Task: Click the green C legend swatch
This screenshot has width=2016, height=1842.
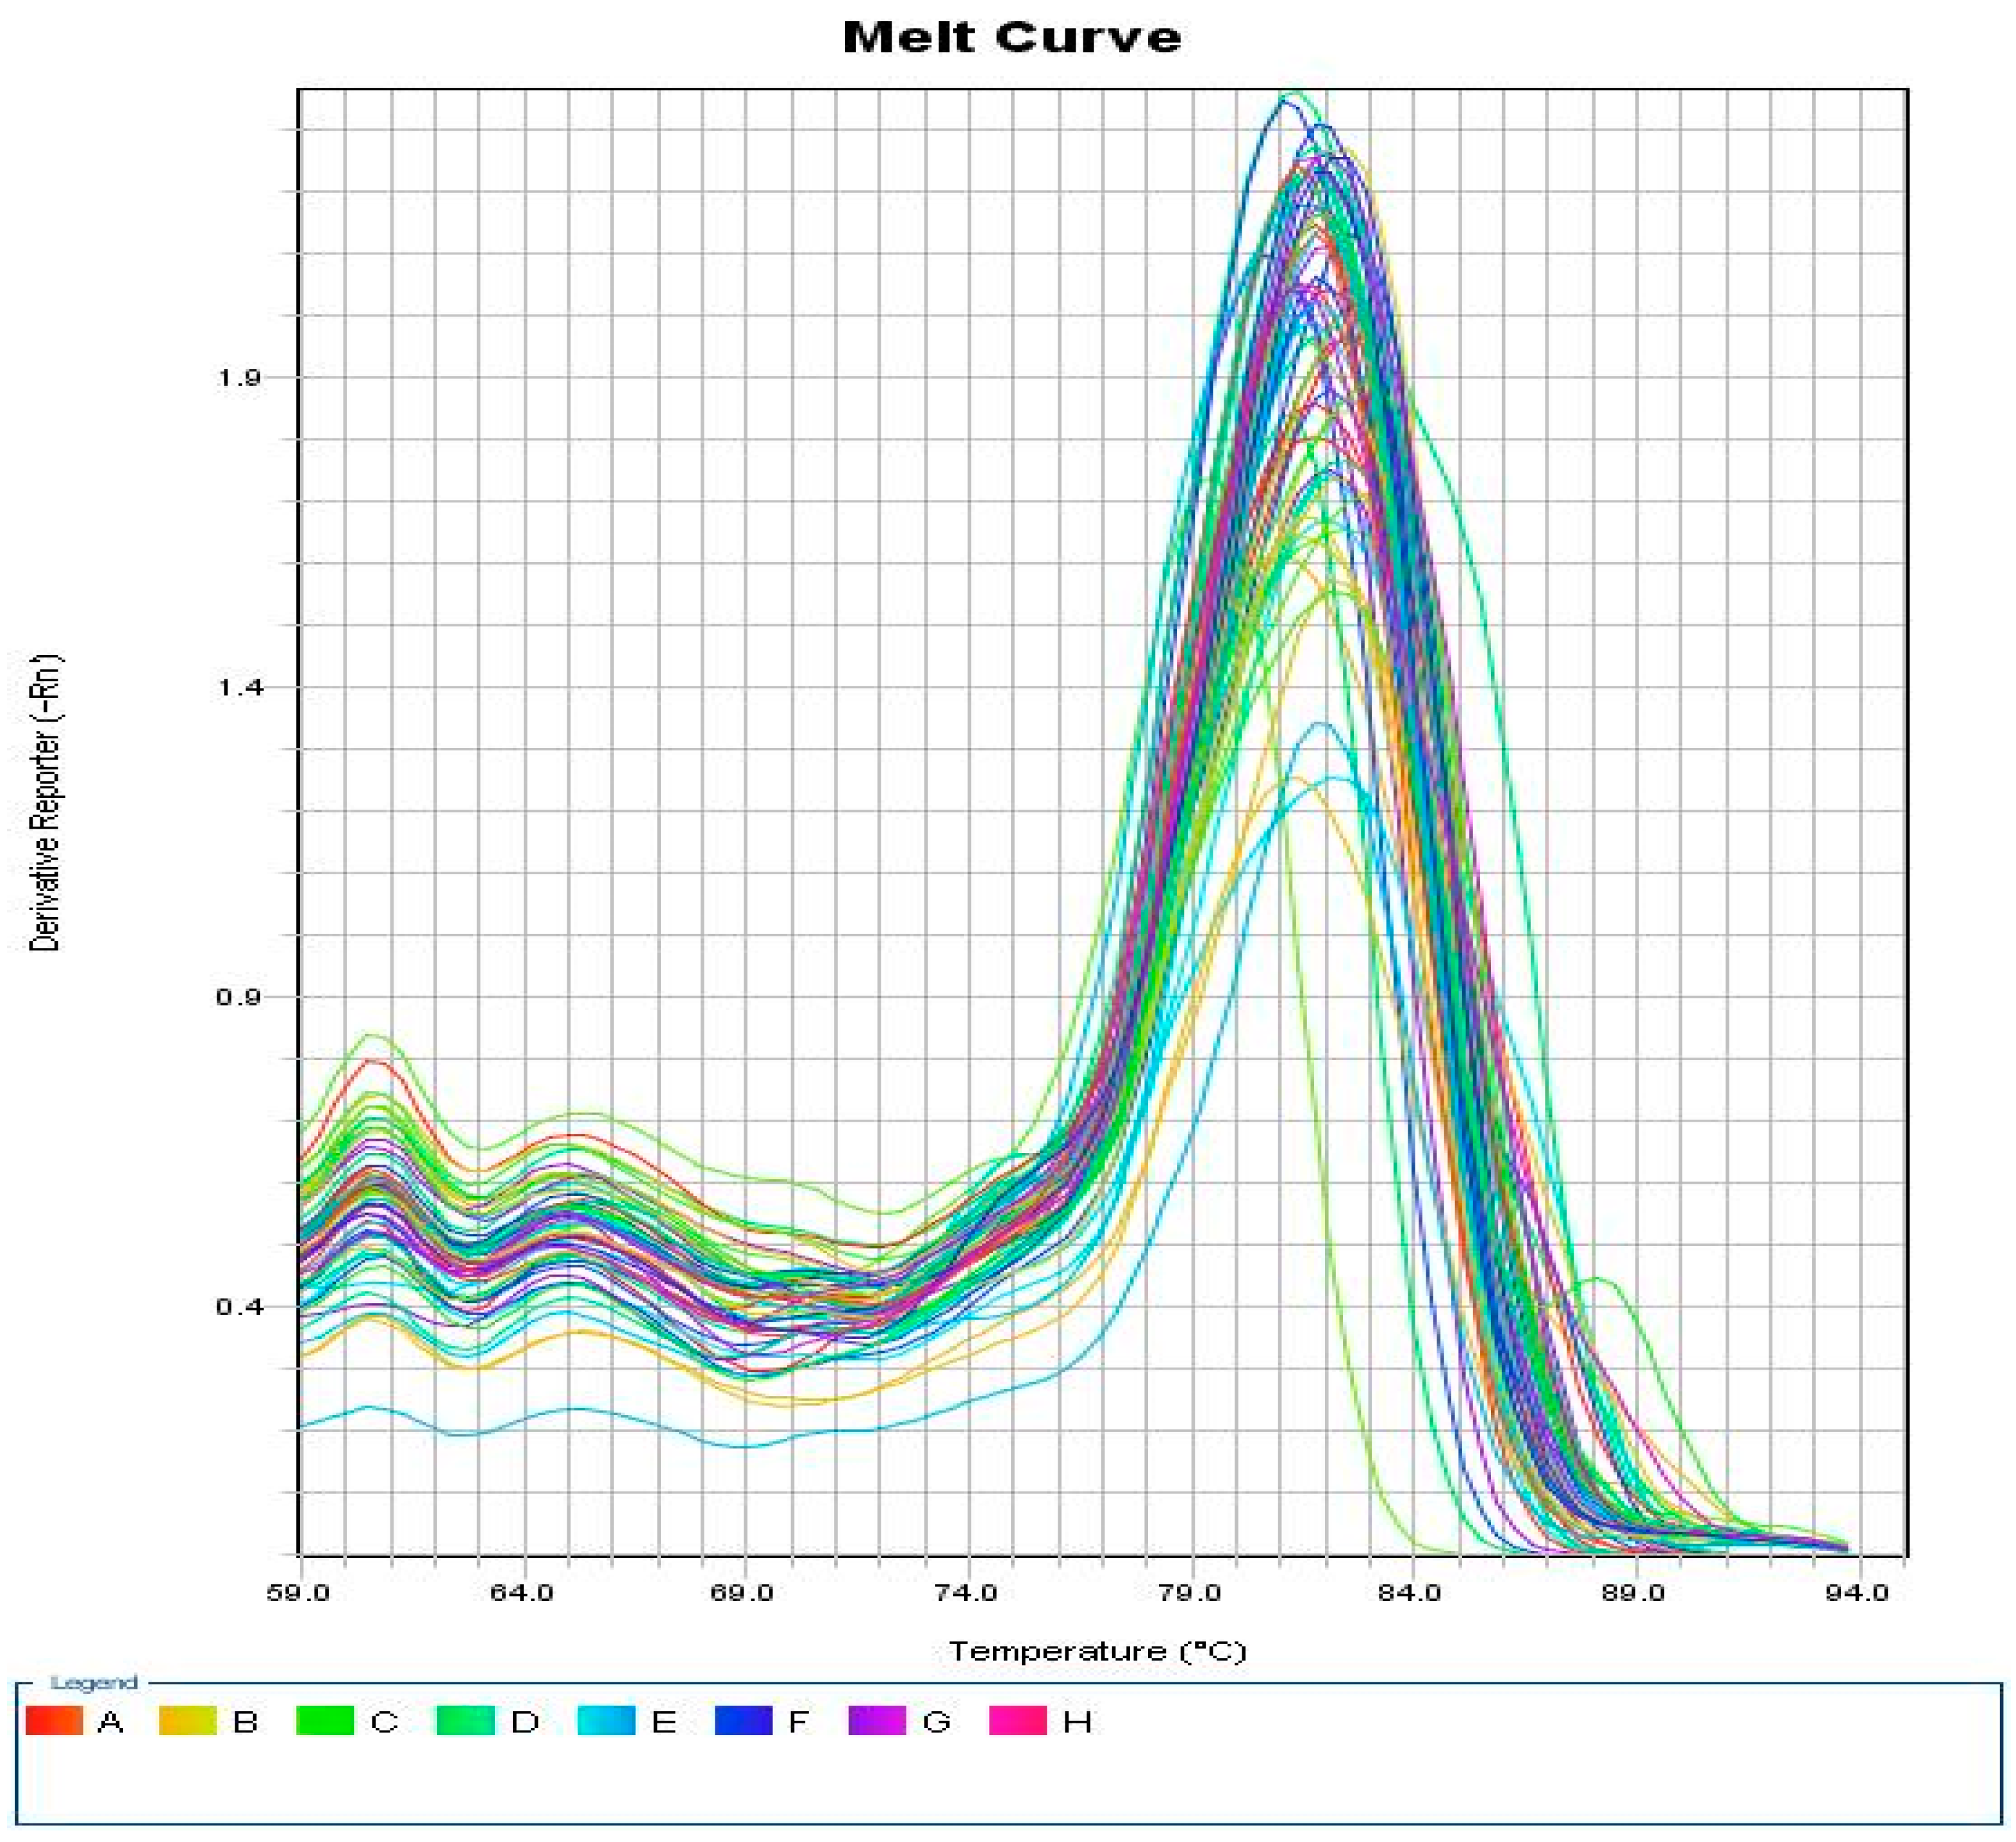Action: pyautogui.click(x=325, y=1721)
